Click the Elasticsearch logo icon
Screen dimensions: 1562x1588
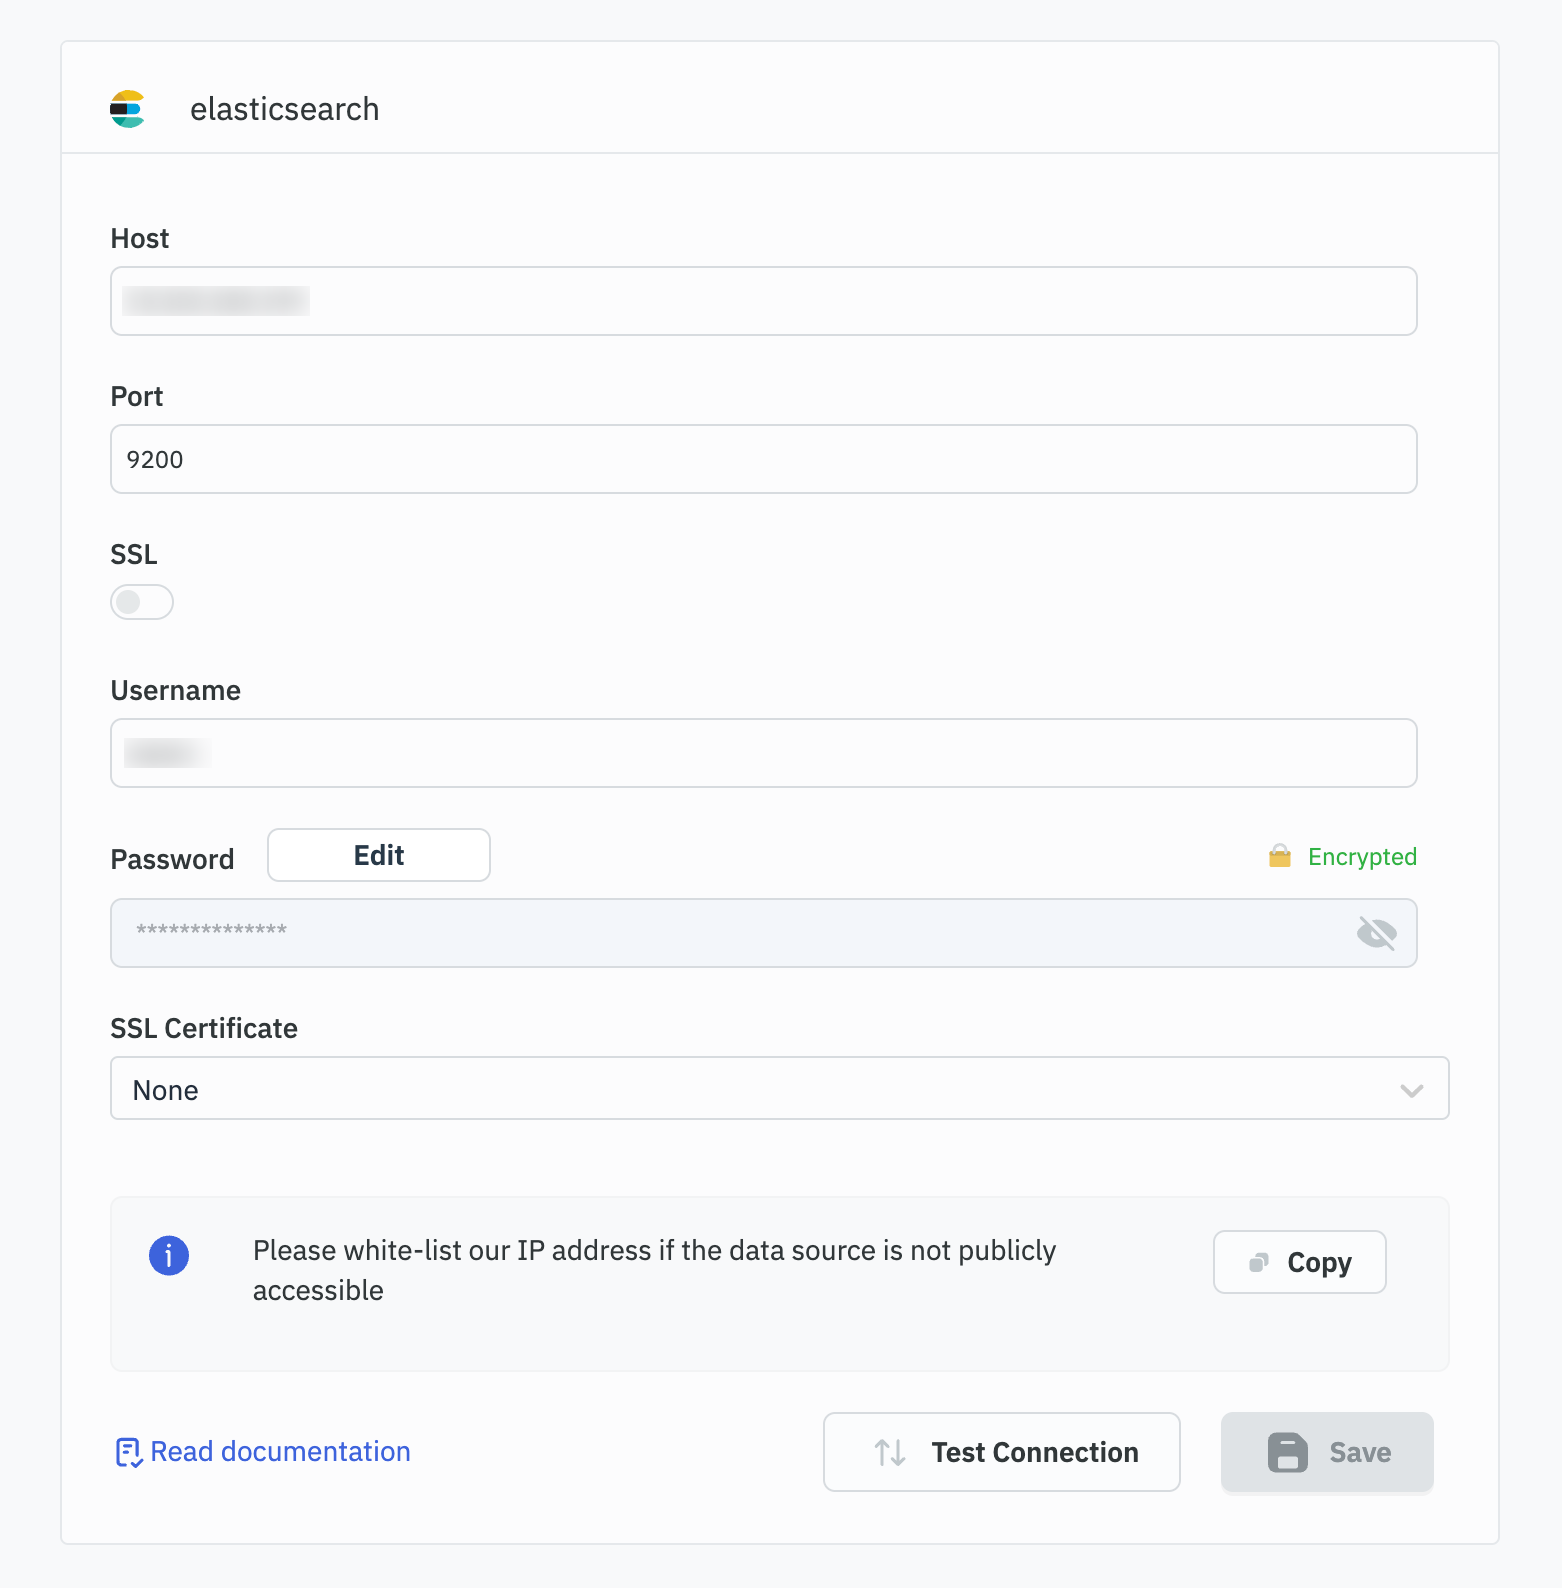pos(127,109)
